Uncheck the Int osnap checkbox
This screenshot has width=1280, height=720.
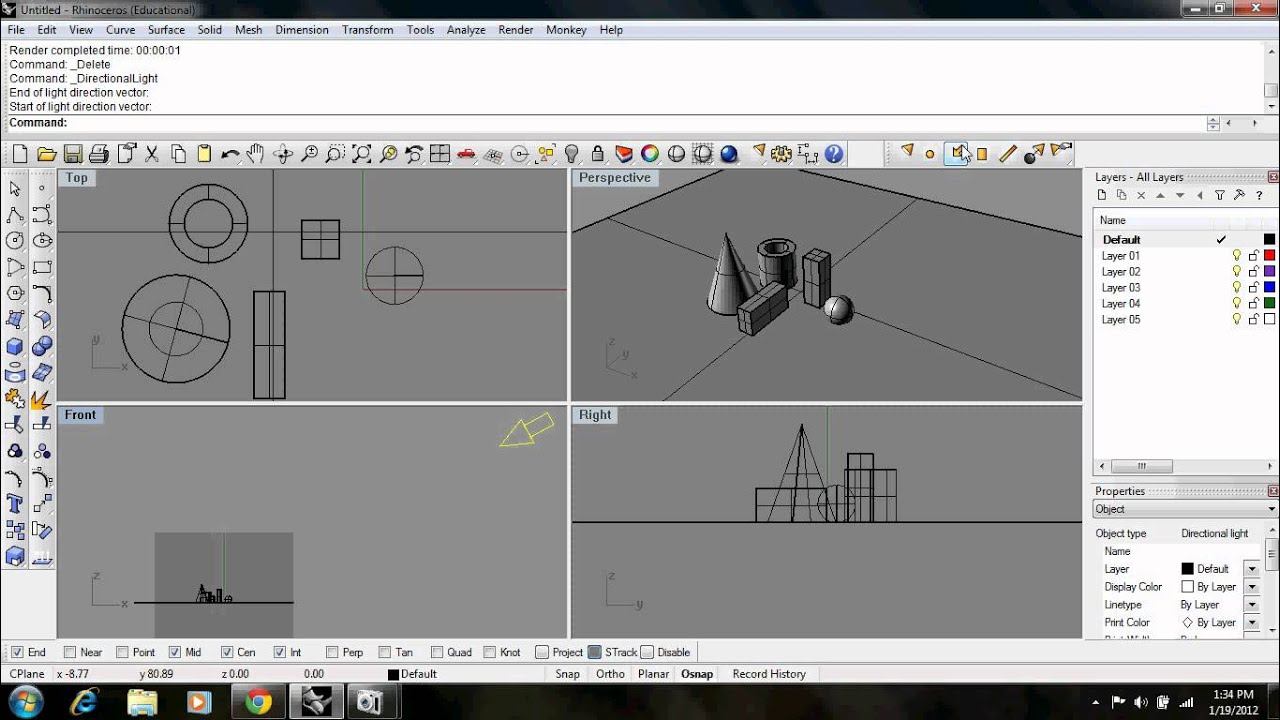click(x=280, y=652)
